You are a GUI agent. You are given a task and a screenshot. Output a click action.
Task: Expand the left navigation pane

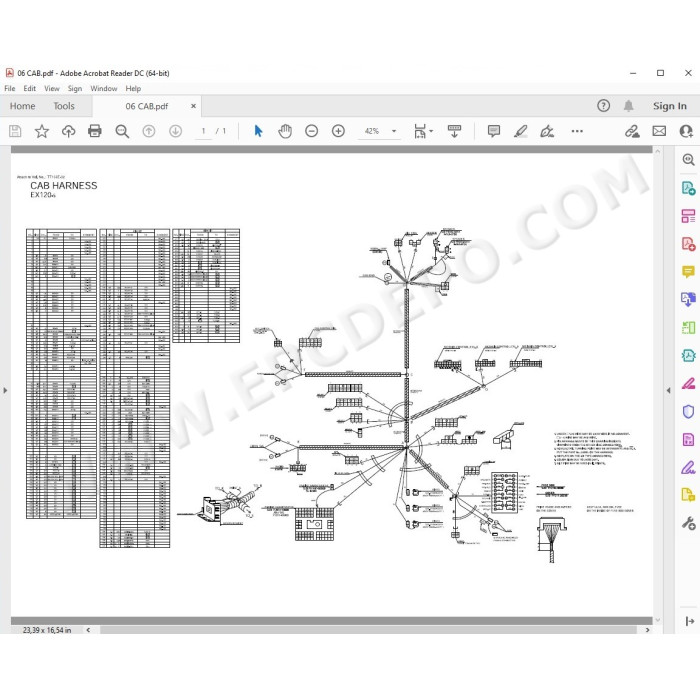click(x=5, y=390)
